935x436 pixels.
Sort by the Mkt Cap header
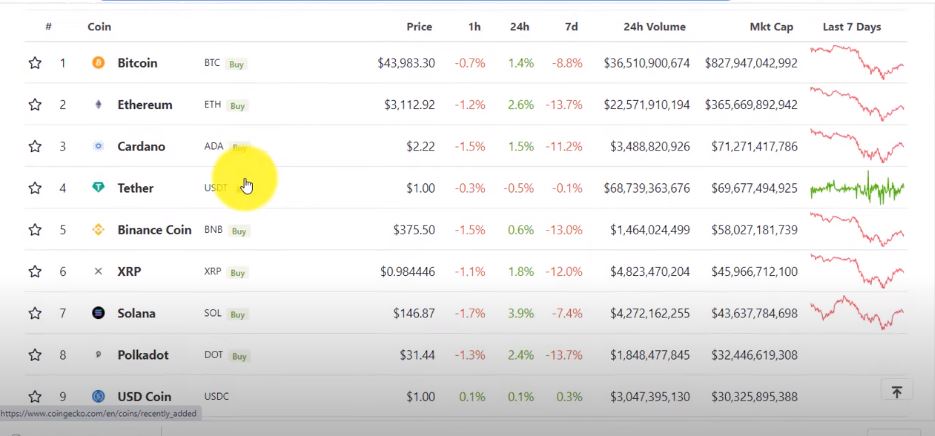click(x=772, y=27)
